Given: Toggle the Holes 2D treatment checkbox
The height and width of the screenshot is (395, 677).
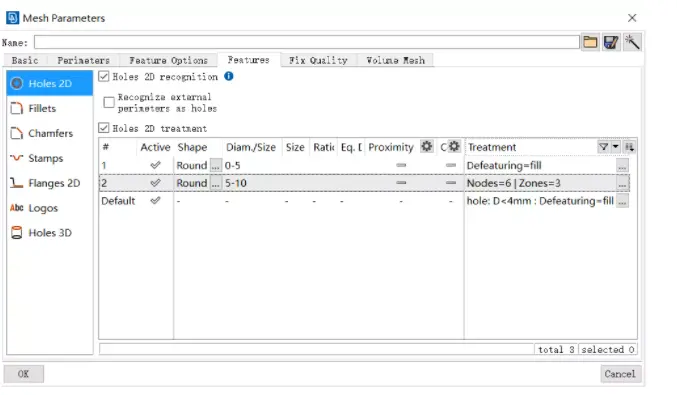Looking at the screenshot, I should (103, 128).
